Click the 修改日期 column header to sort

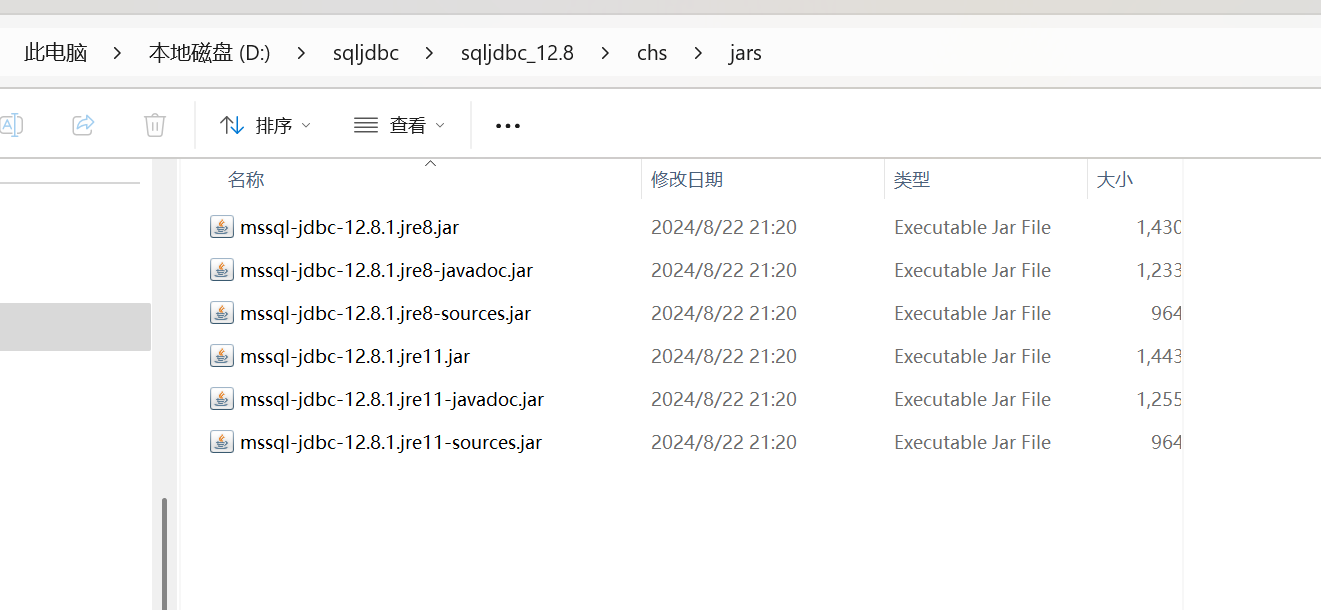click(x=687, y=179)
